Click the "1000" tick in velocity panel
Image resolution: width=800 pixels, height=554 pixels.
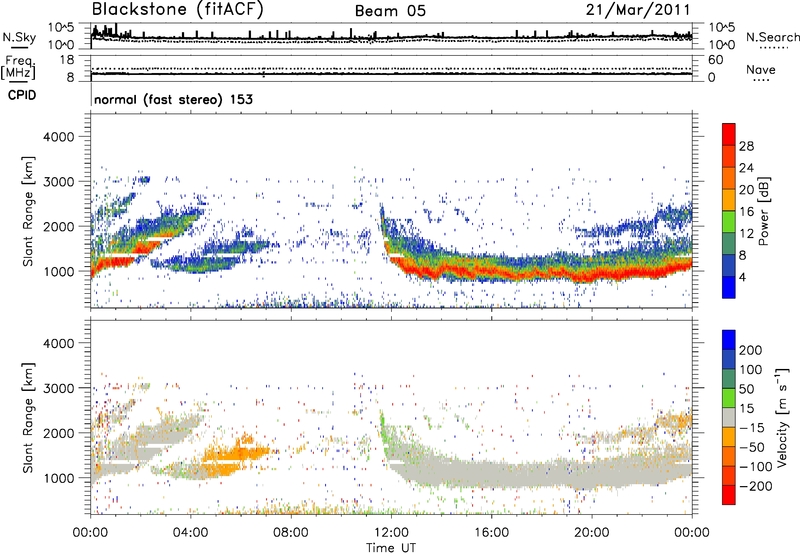click(58, 478)
